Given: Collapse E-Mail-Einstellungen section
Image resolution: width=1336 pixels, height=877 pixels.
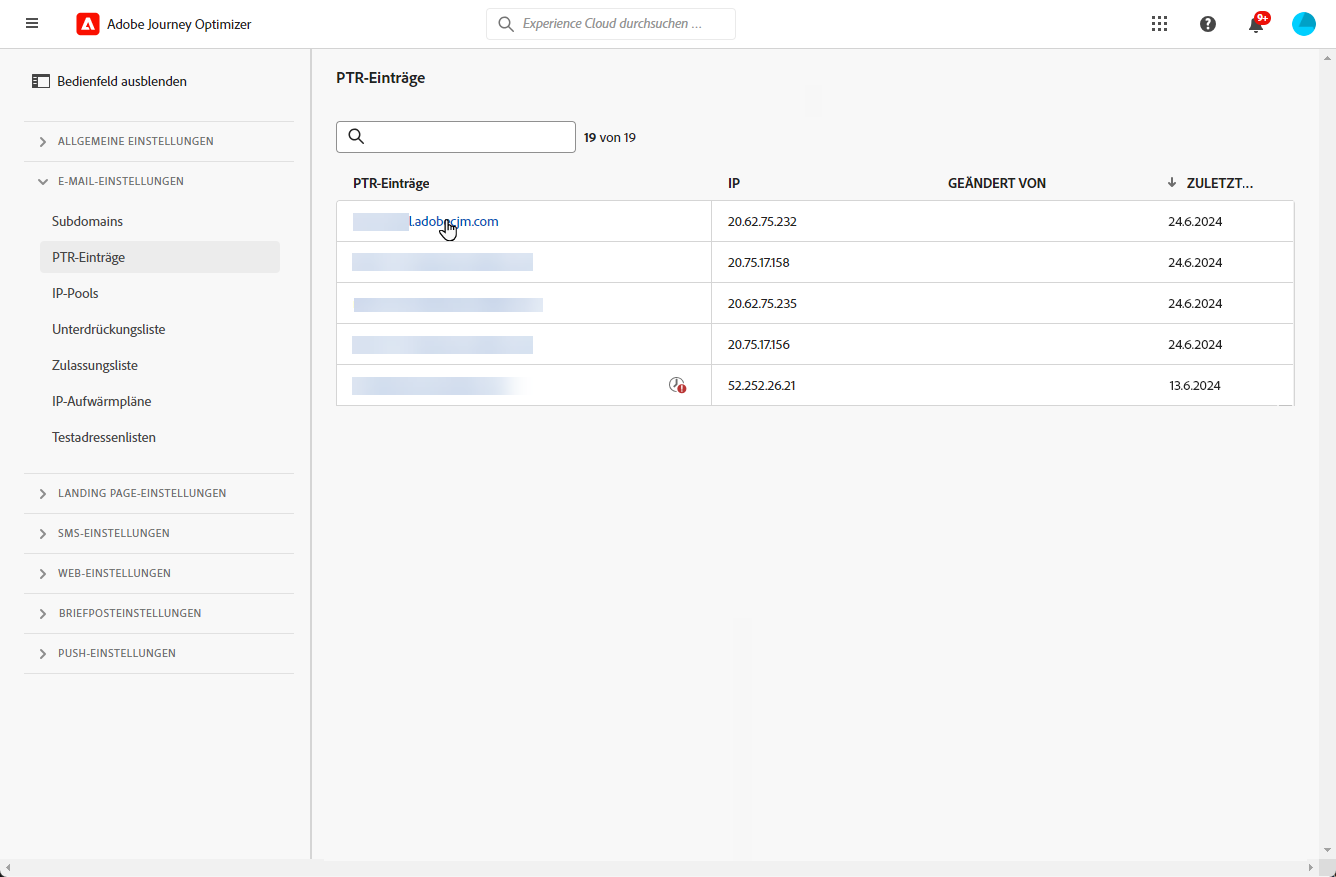Looking at the screenshot, I should tap(43, 182).
